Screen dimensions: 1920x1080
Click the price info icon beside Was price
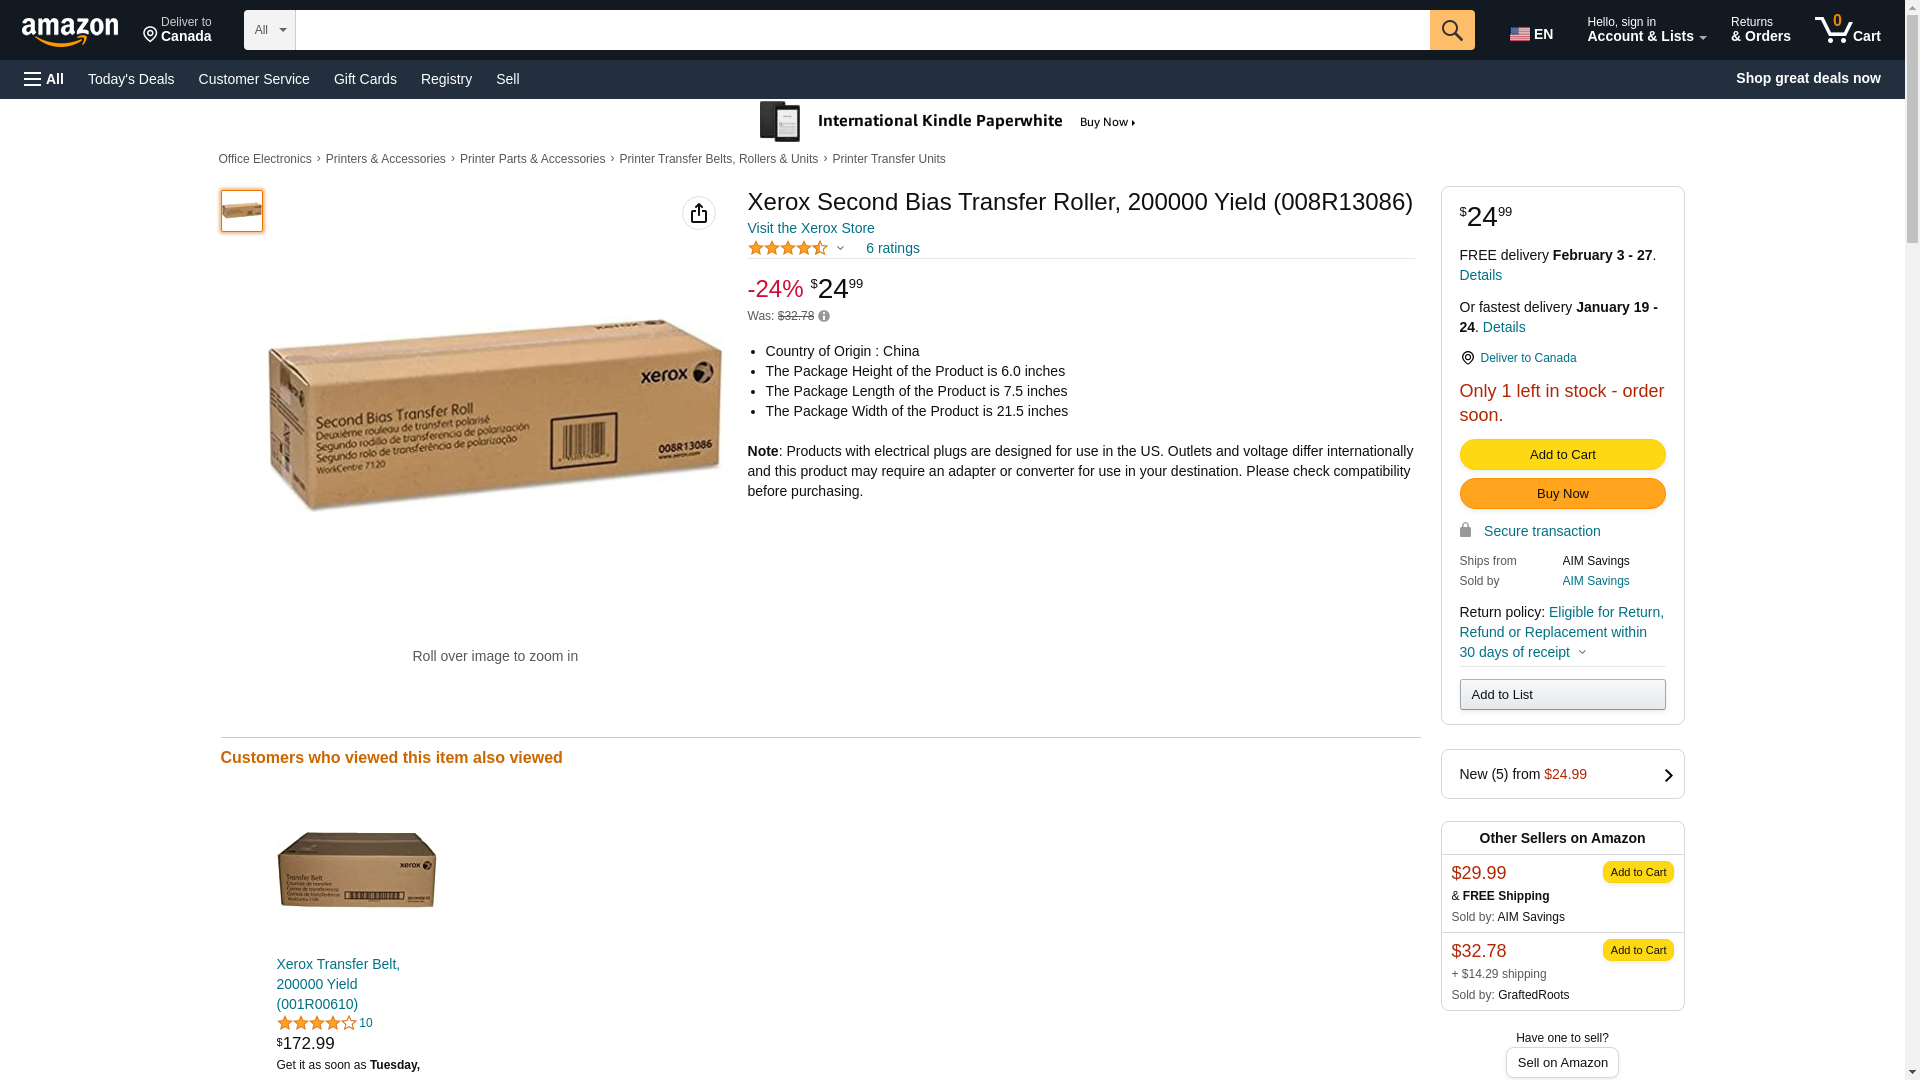click(x=824, y=316)
